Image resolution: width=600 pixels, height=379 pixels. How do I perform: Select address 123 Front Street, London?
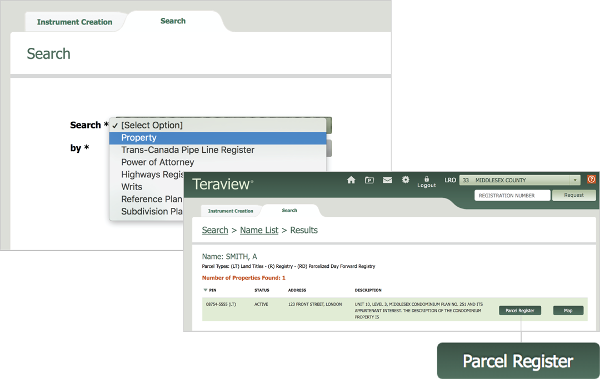[x=315, y=304]
